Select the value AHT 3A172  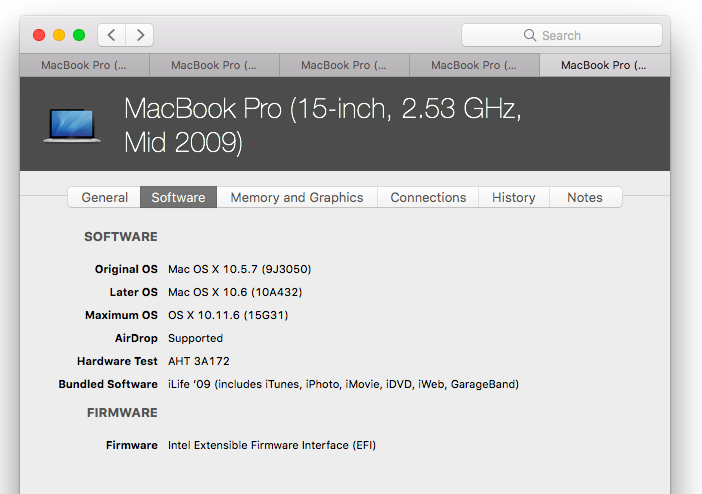point(199,361)
